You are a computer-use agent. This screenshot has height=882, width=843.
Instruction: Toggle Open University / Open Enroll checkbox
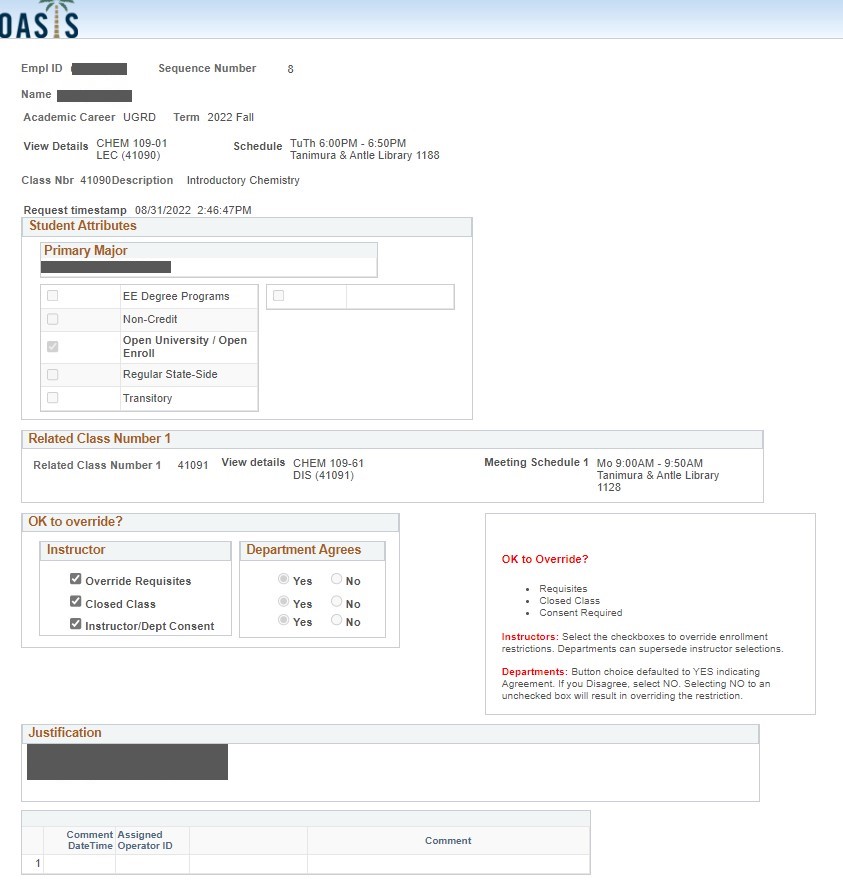tap(52, 347)
